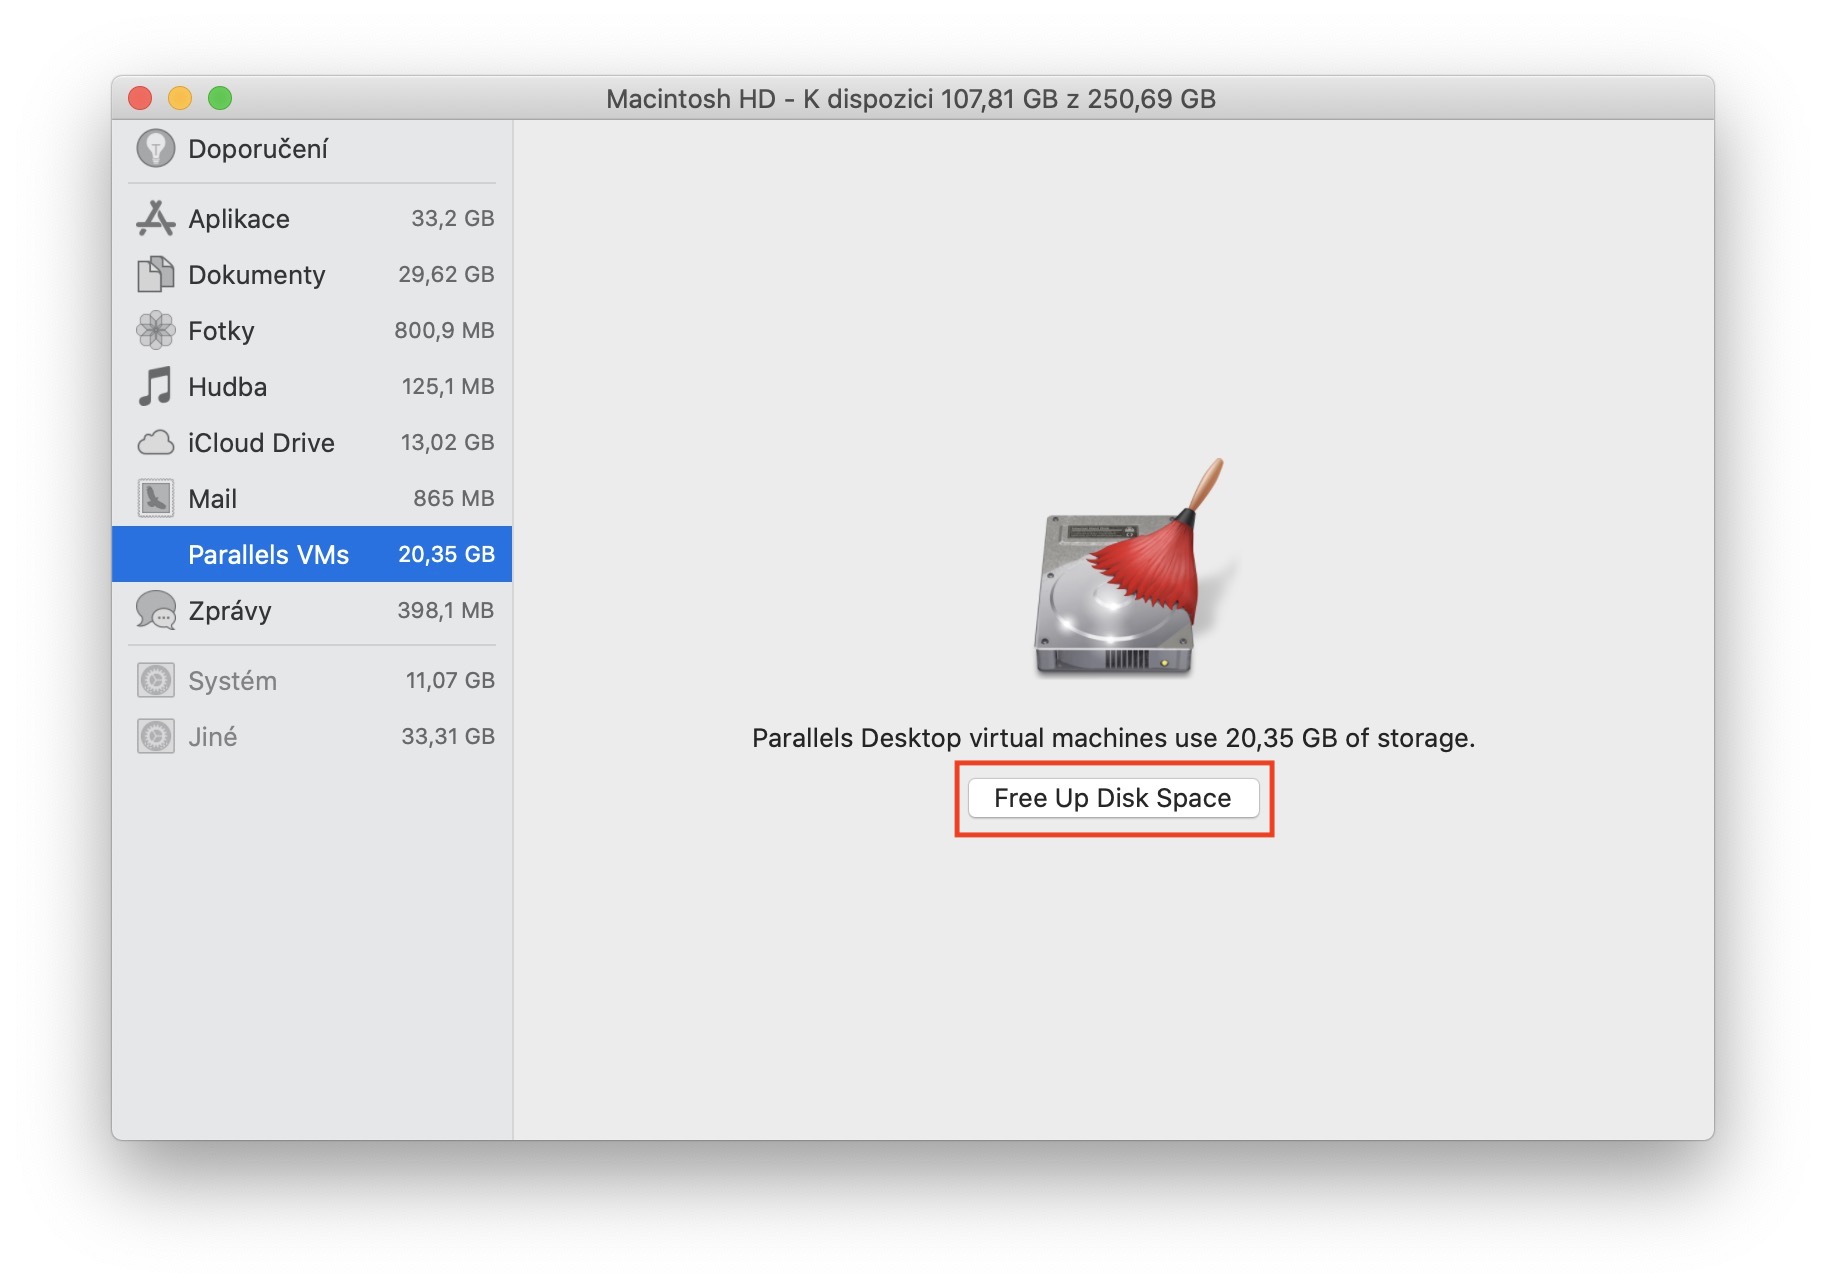This screenshot has width=1826, height=1288.
Task: Click the Hudba music note icon
Action: (155, 386)
